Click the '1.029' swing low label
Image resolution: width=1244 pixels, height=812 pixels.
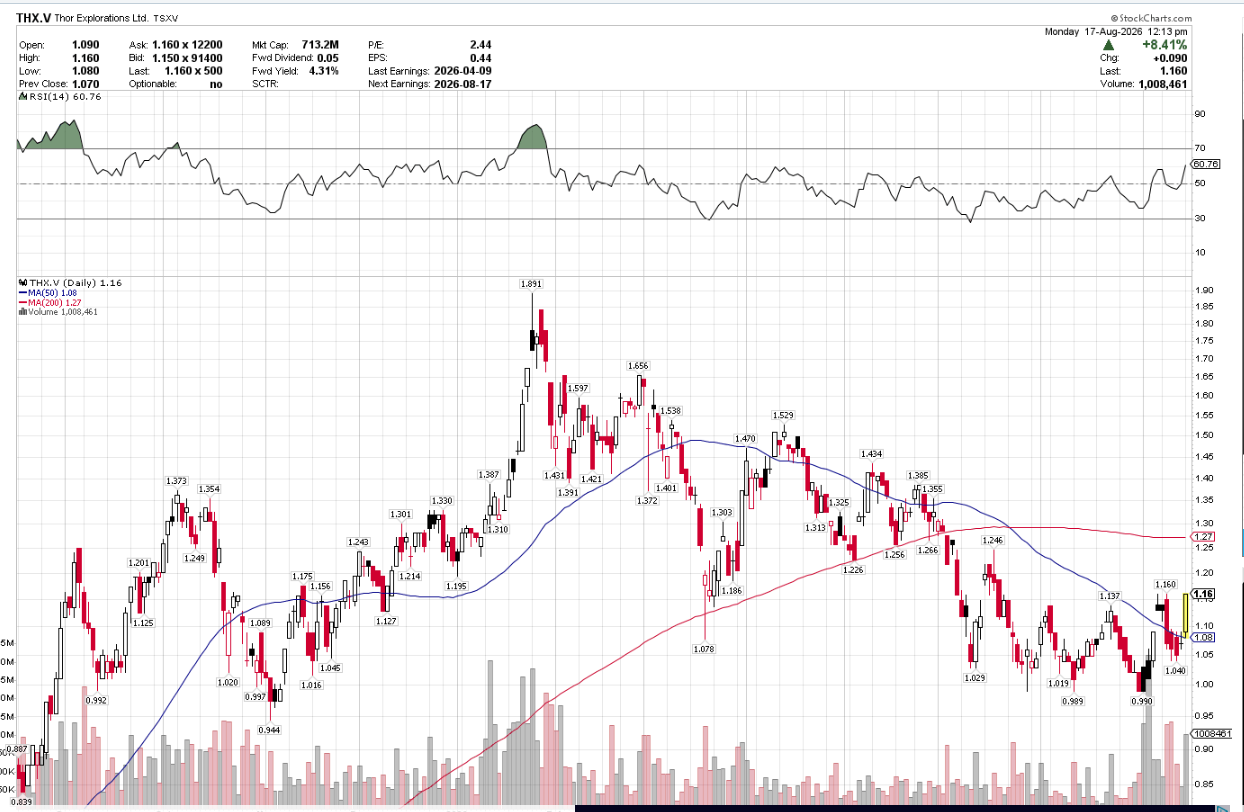pos(975,677)
